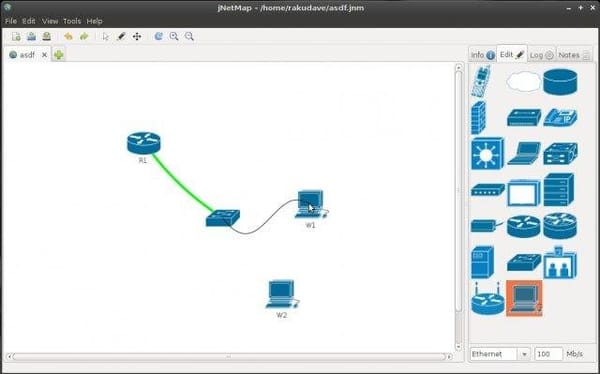Click the zoom in magnifier
Screen dimensions: 600x374
click(174, 36)
